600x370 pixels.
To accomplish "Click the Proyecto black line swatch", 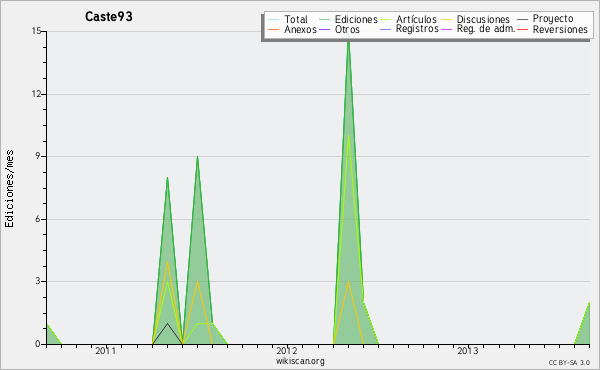I will [x=522, y=19].
